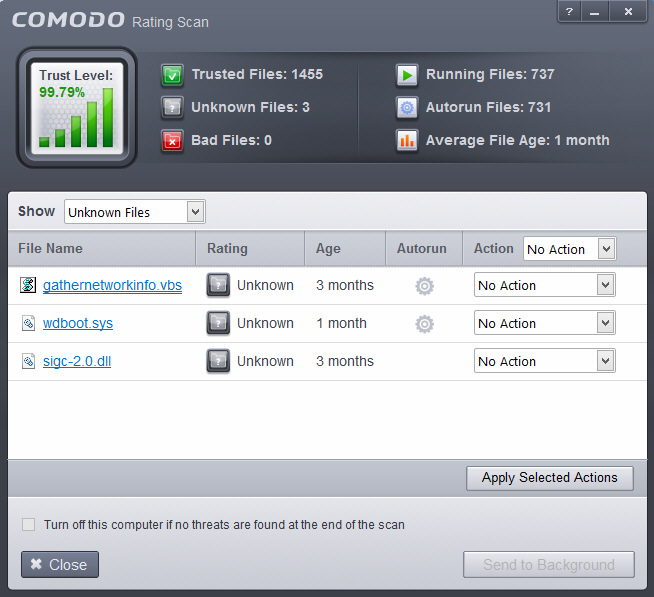This screenshot has height=597, width=654.
Task: Click the Close button at the bottom
Action: pos(60,564)
